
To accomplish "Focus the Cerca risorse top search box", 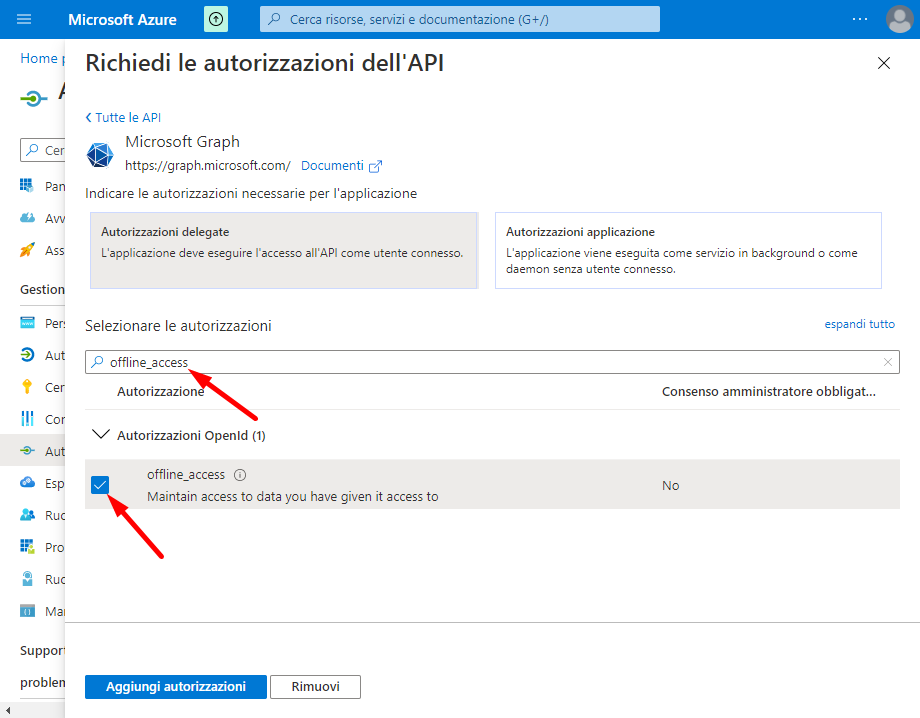I will point(460,19).
